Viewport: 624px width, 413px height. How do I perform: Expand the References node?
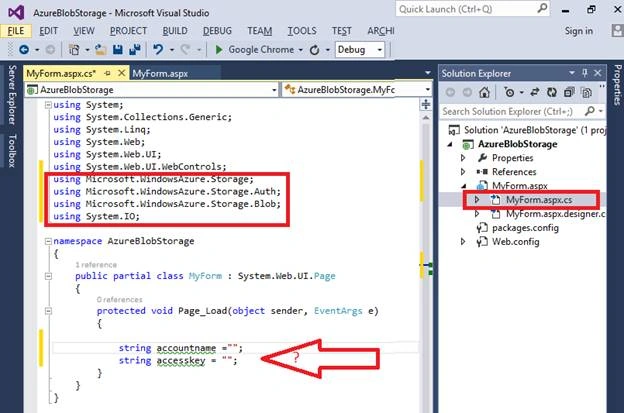point(463,172)
